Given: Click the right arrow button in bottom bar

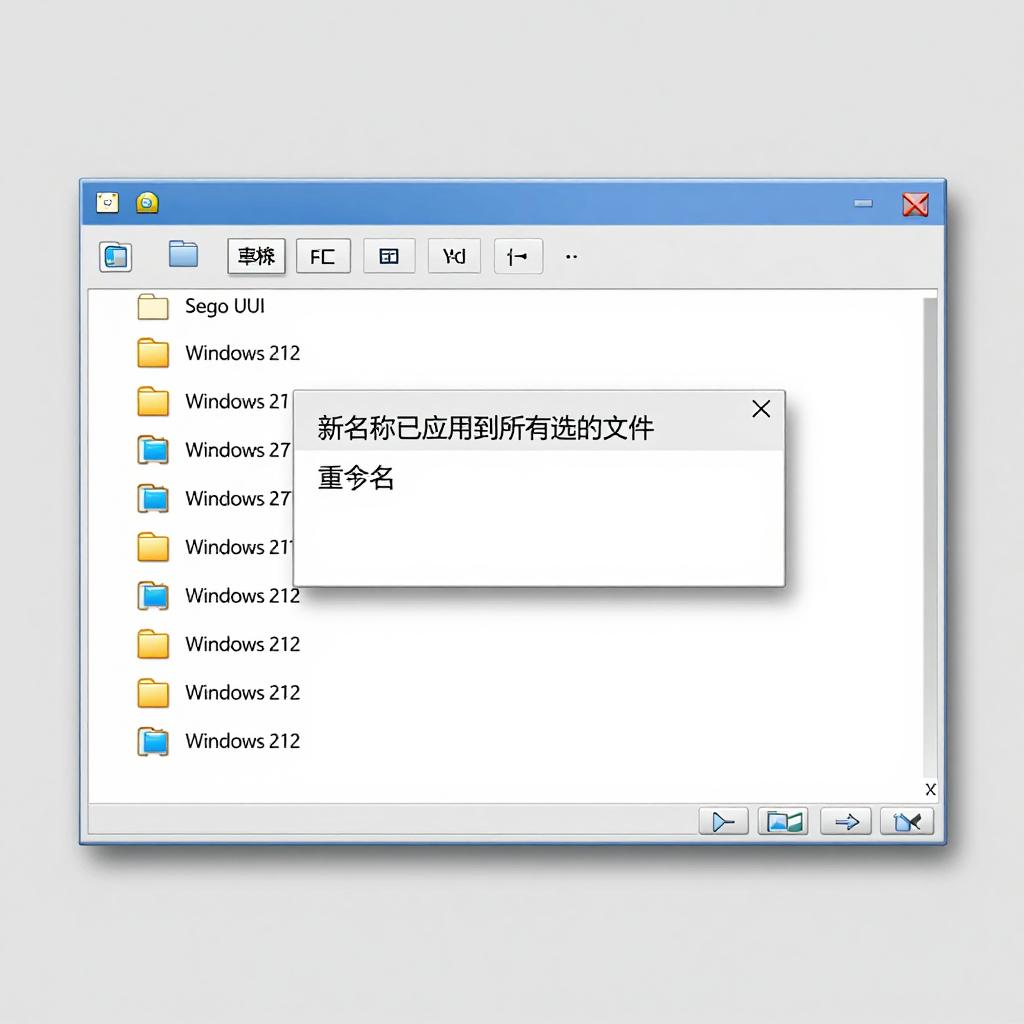Looking at the screenshot, I should click(846, 822).
